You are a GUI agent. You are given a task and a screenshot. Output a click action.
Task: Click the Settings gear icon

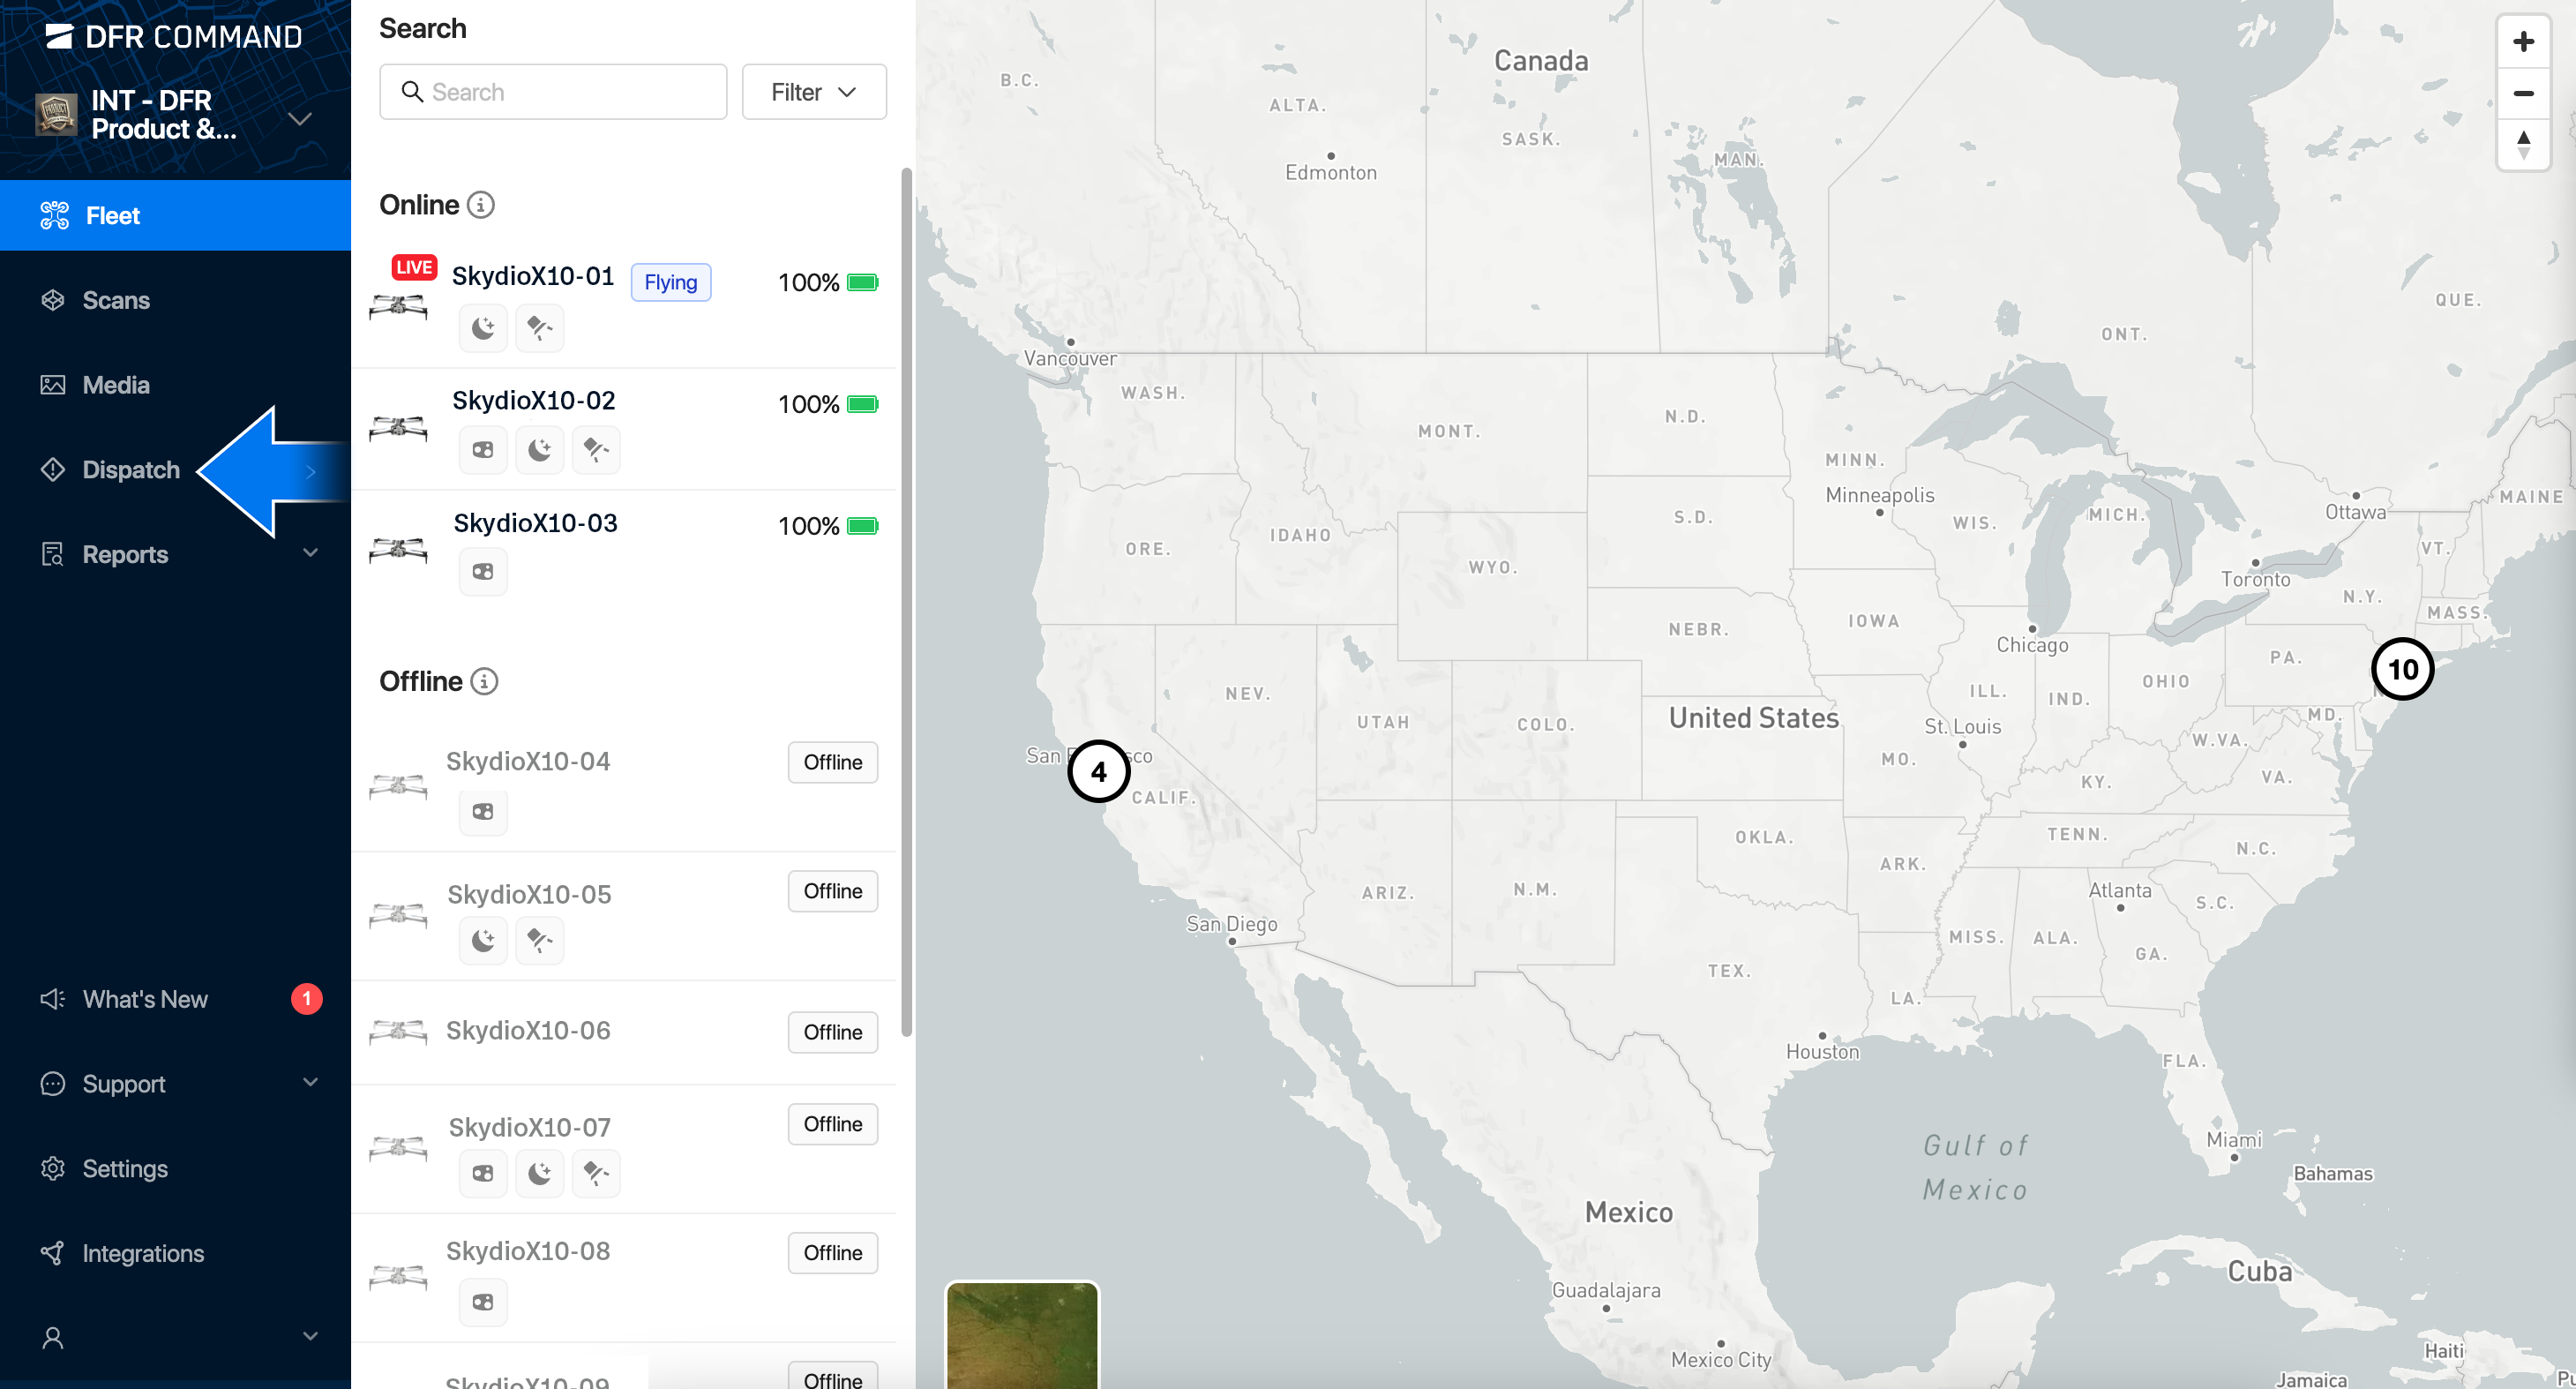point(53,1168)
